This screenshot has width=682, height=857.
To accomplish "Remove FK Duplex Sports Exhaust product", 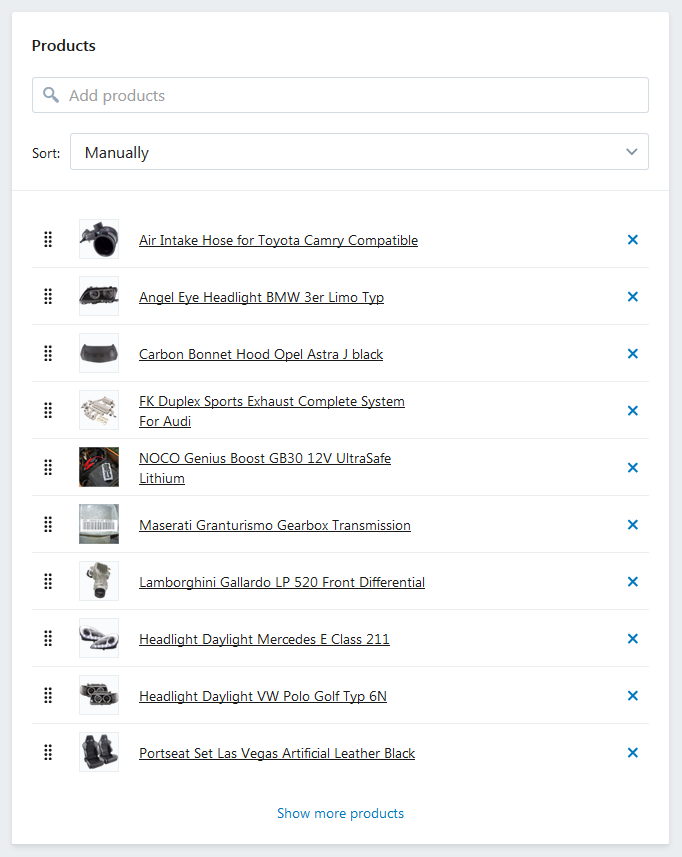I will click(x=632, y=410).
